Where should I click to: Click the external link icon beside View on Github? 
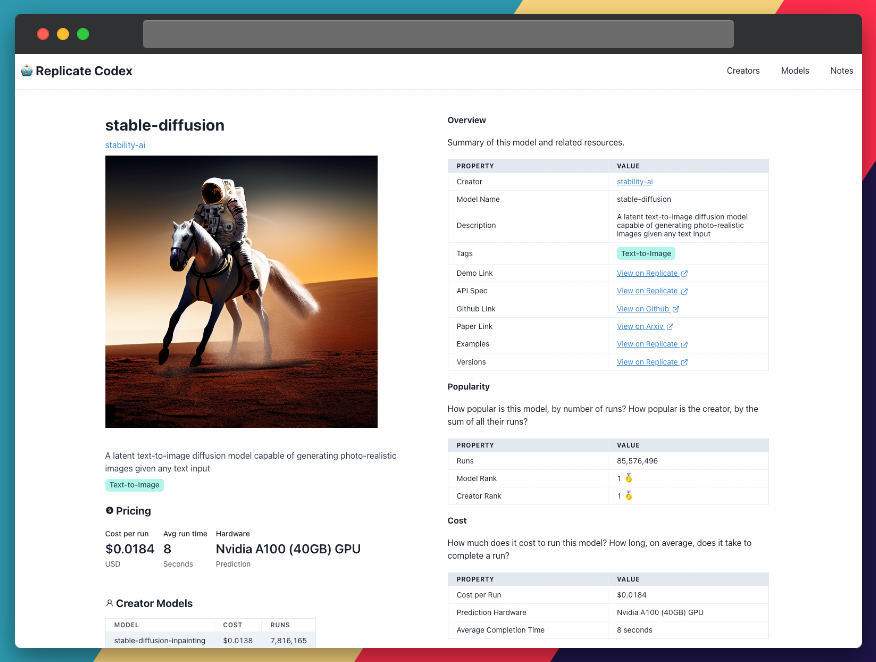pyautogui.click(x=675, y=309)
